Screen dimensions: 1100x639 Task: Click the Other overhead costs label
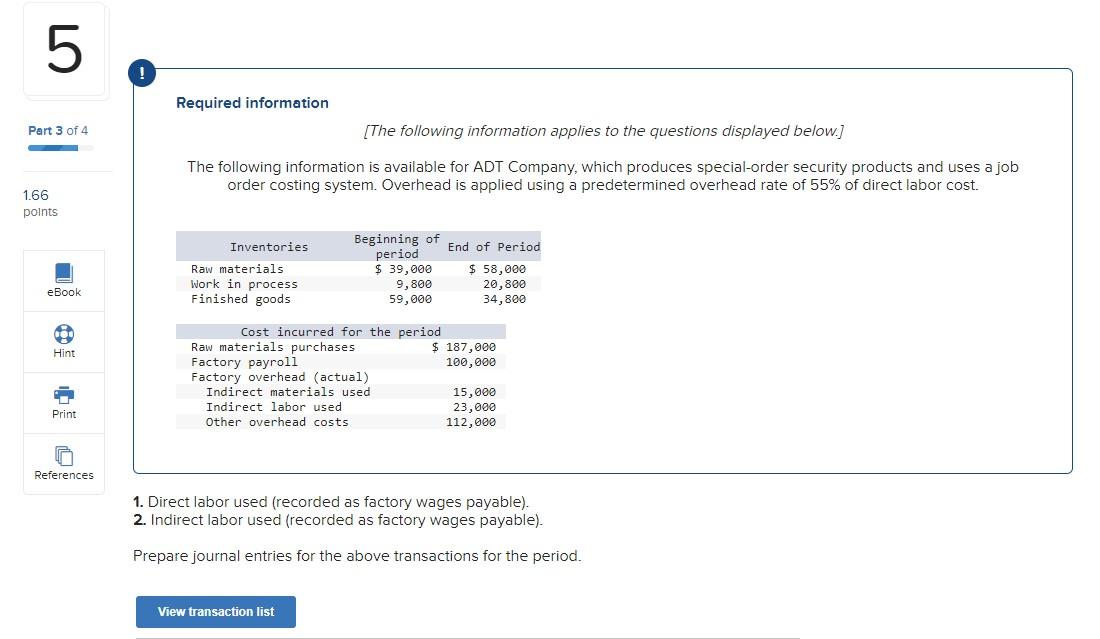point(277,422)
